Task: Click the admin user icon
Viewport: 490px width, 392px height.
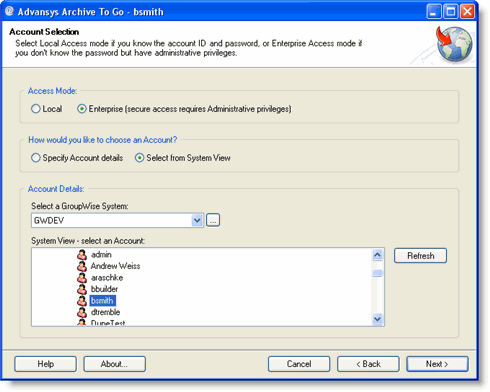Action: pyautogui.click(x=82, y=255)
